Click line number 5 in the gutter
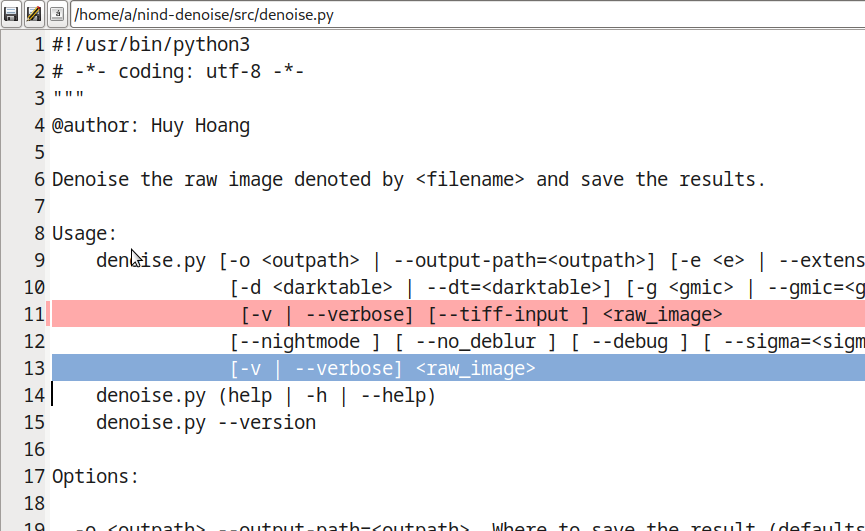 click(x=39, y=153)
